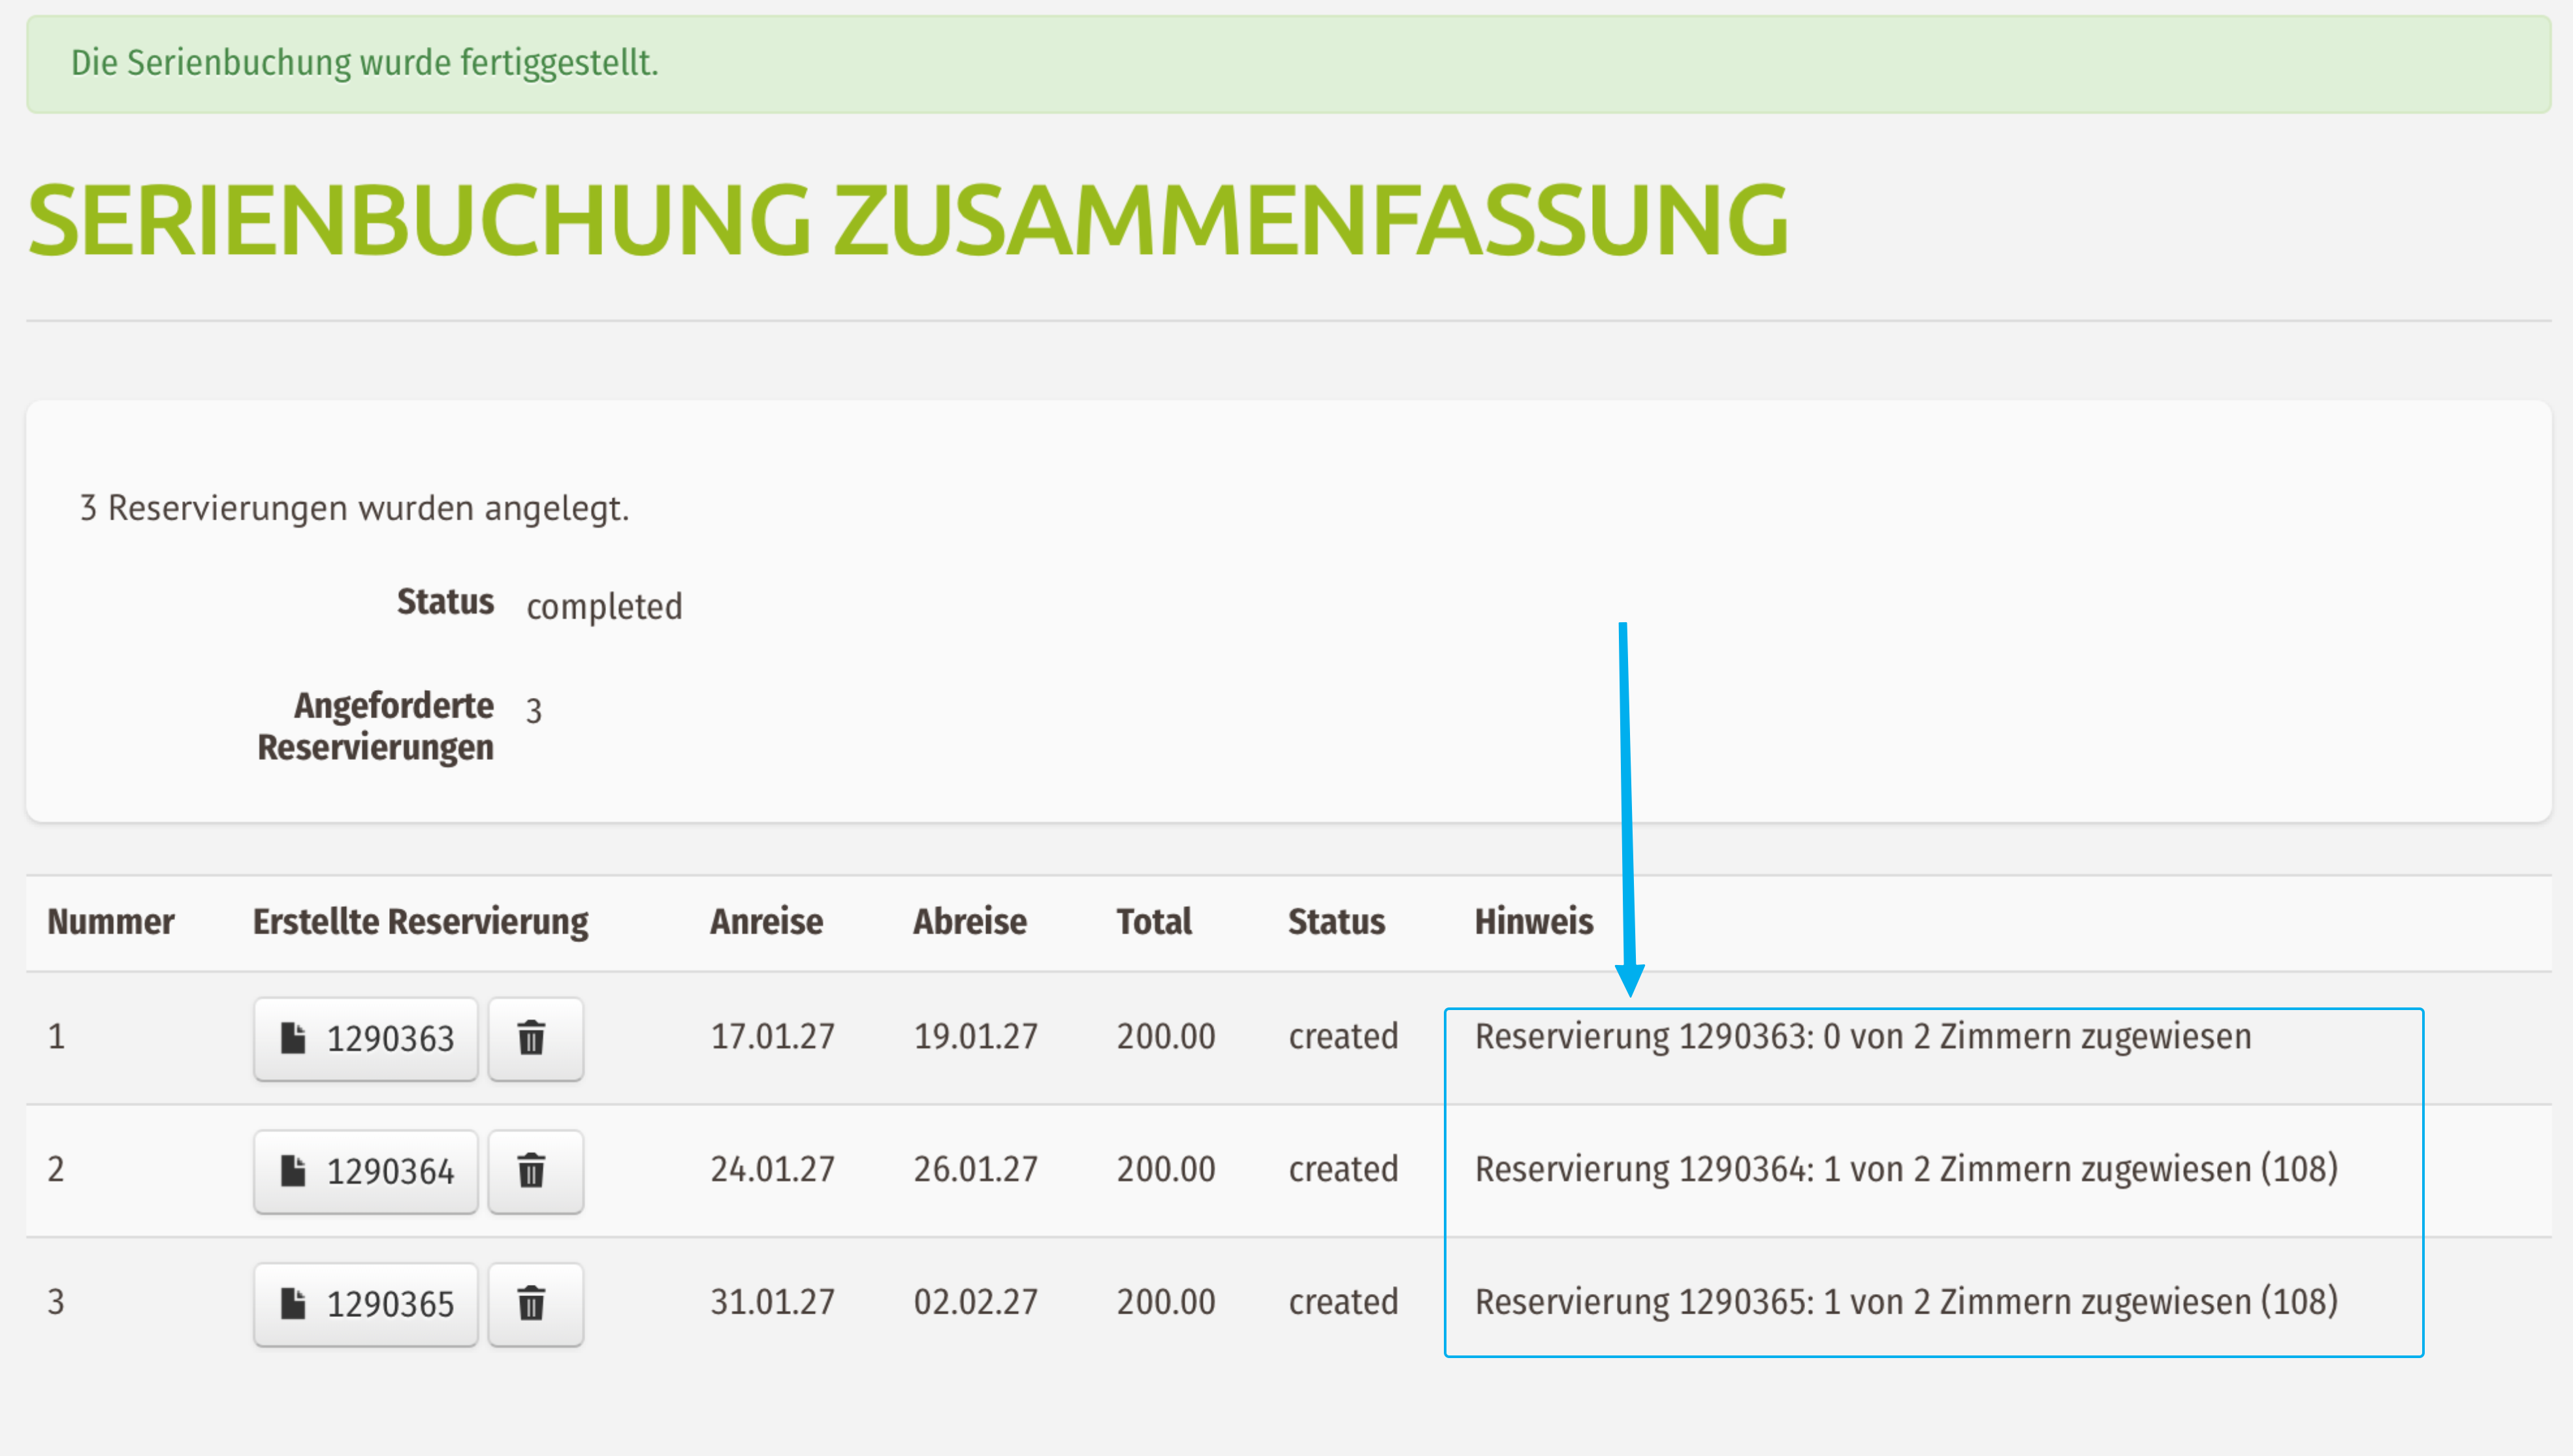Click the Anreise column header
Image resolution: width=2573 pixels, height=1456 pixels.
click(766, 921)
